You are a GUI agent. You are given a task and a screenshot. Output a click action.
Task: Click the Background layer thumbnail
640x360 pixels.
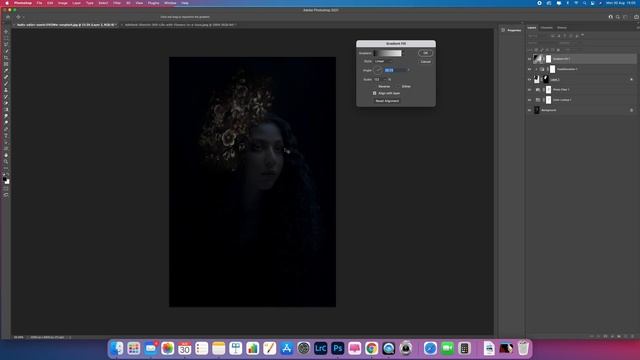pyautogui.click(x=537, y=110)
